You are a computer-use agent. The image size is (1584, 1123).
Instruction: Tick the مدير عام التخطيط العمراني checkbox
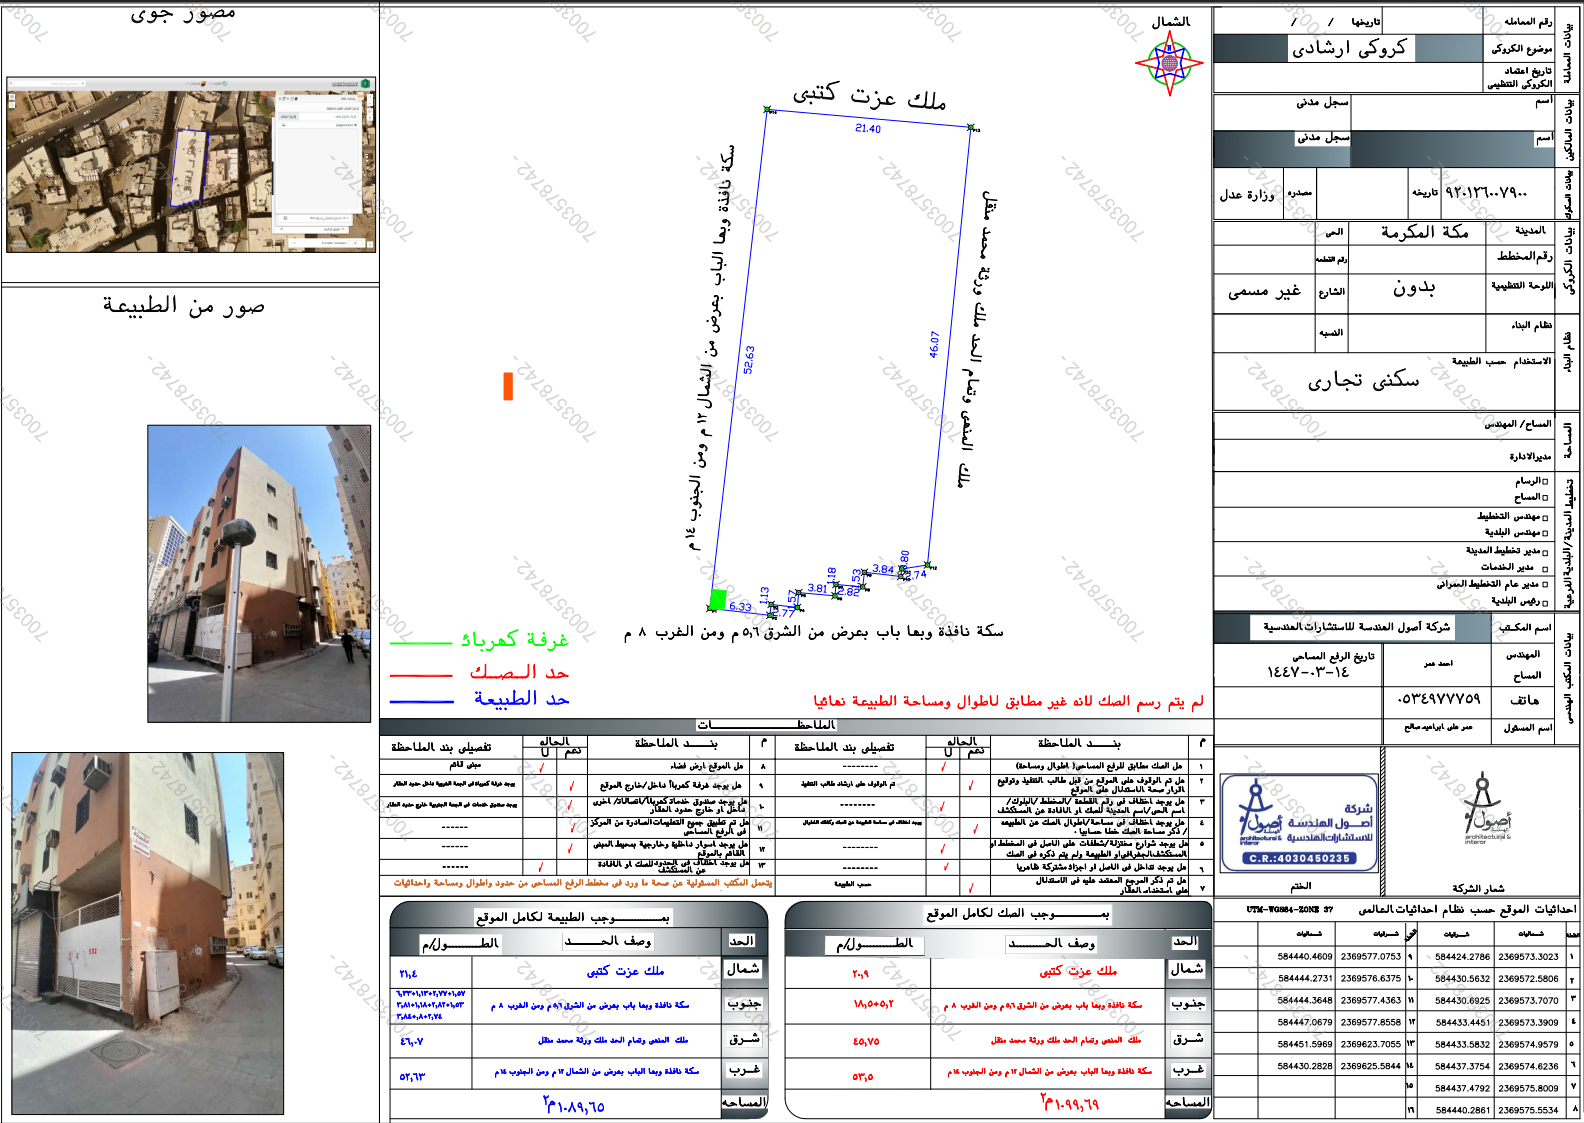[x=1545, y=584]
